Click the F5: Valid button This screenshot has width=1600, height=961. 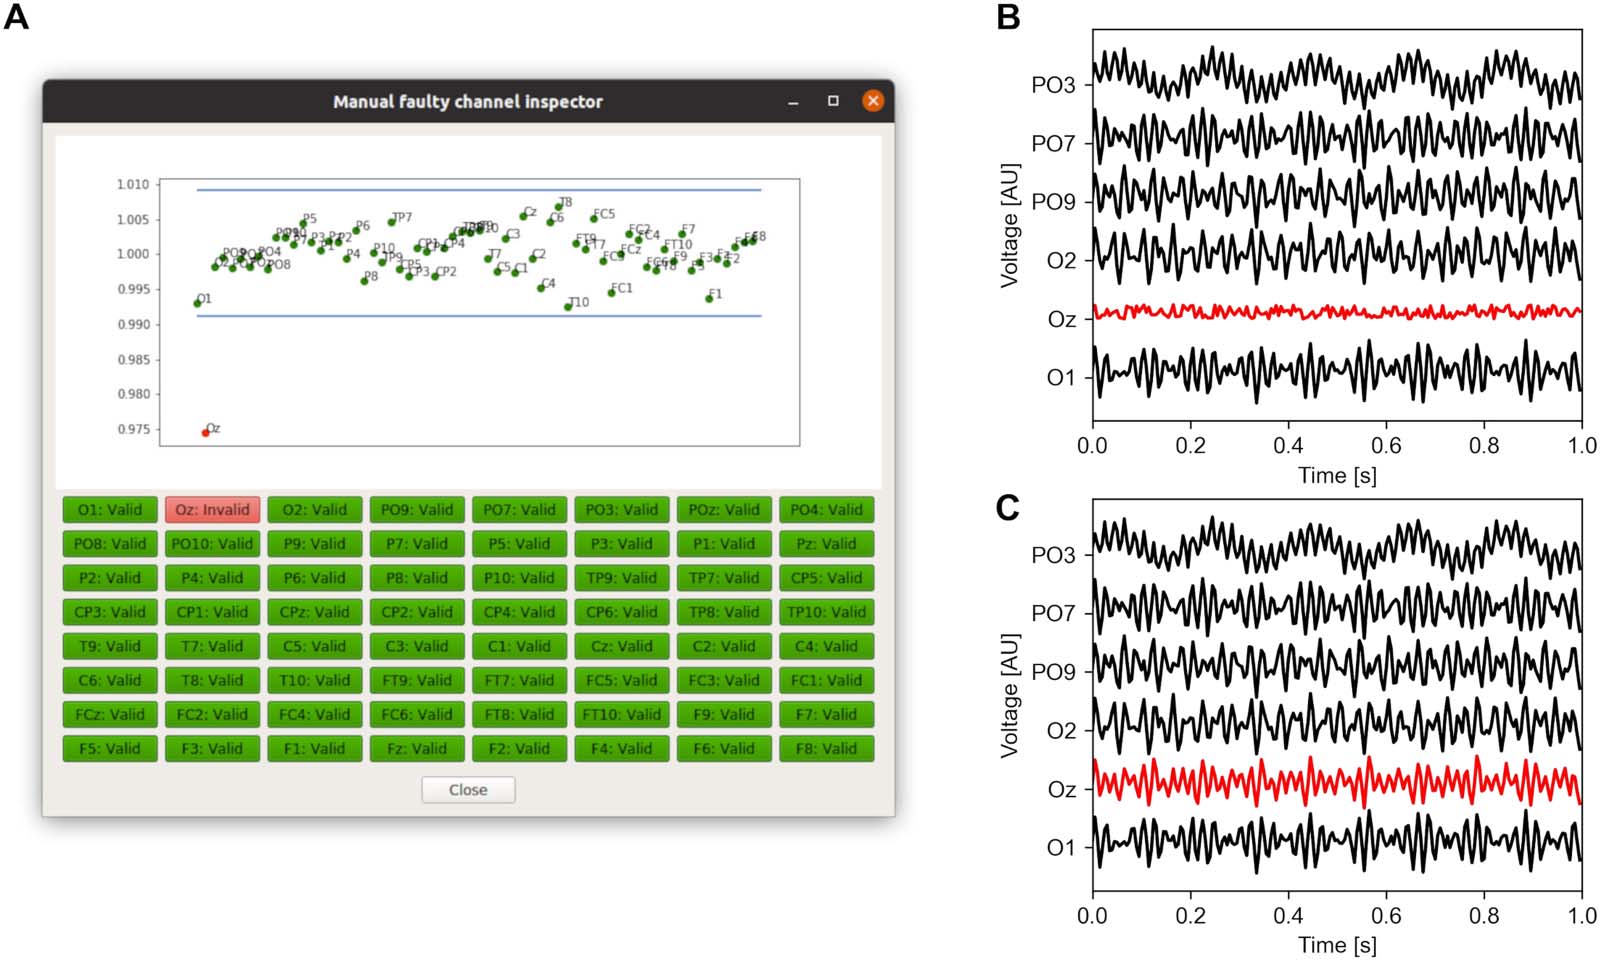[x=110, y=748]
